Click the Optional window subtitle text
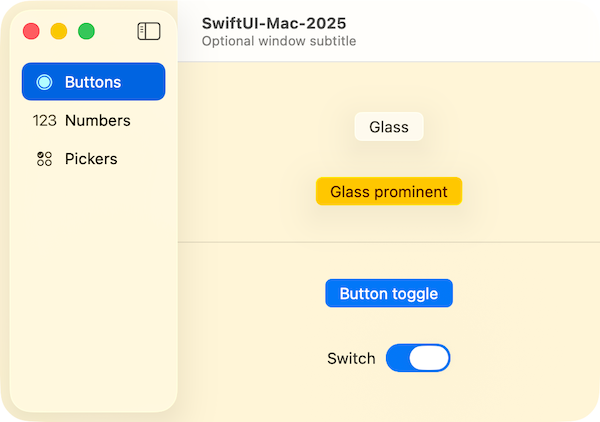Image resolution: width=600 pixels, height=422 pixels. tap(279, 42)
